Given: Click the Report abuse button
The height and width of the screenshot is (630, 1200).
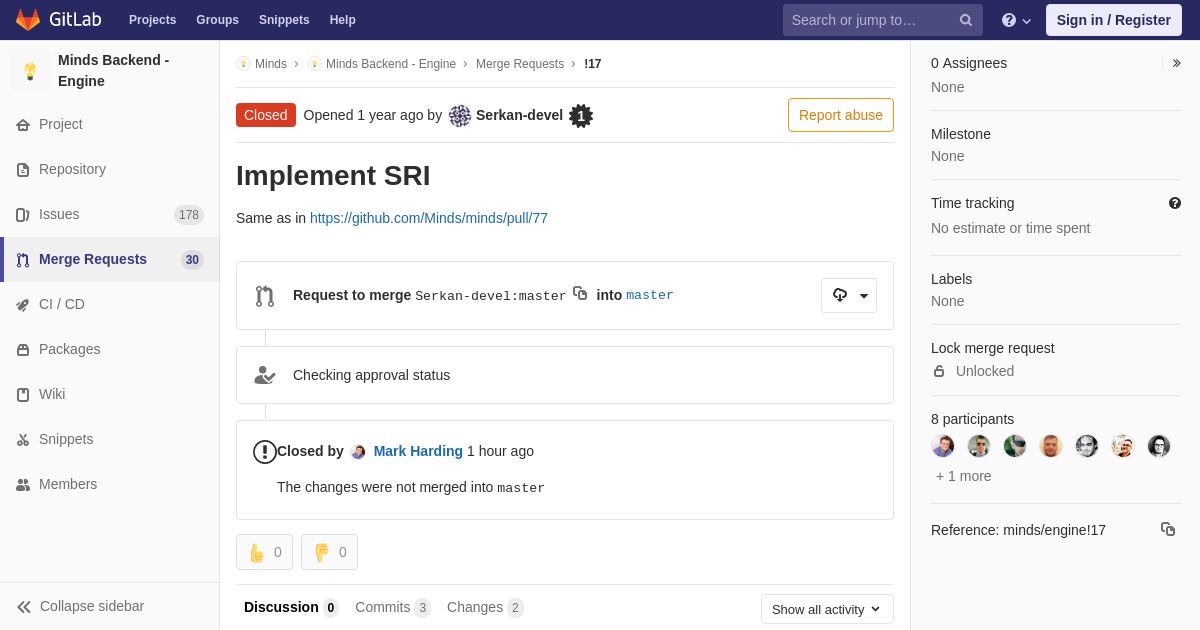Looking at the screenshot, I should tap(841, 115).
